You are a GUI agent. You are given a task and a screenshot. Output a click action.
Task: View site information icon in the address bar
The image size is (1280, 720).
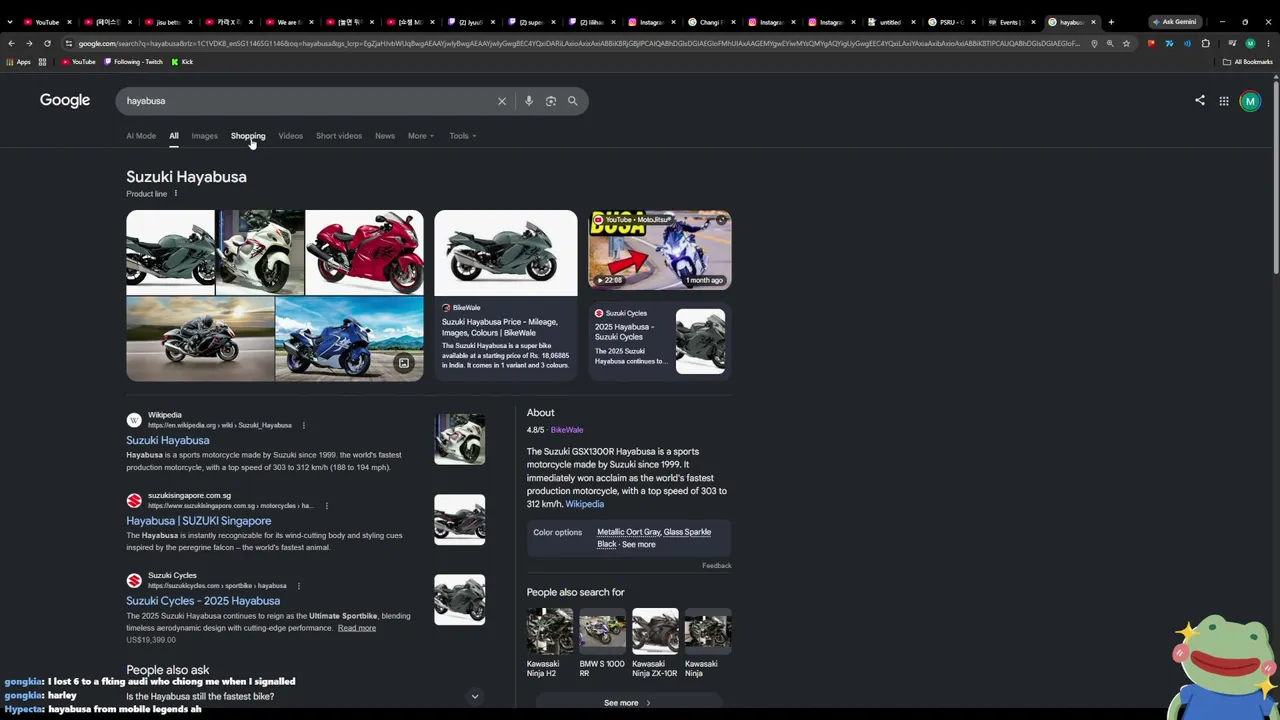pyautogui.click(x=68, y=43)
